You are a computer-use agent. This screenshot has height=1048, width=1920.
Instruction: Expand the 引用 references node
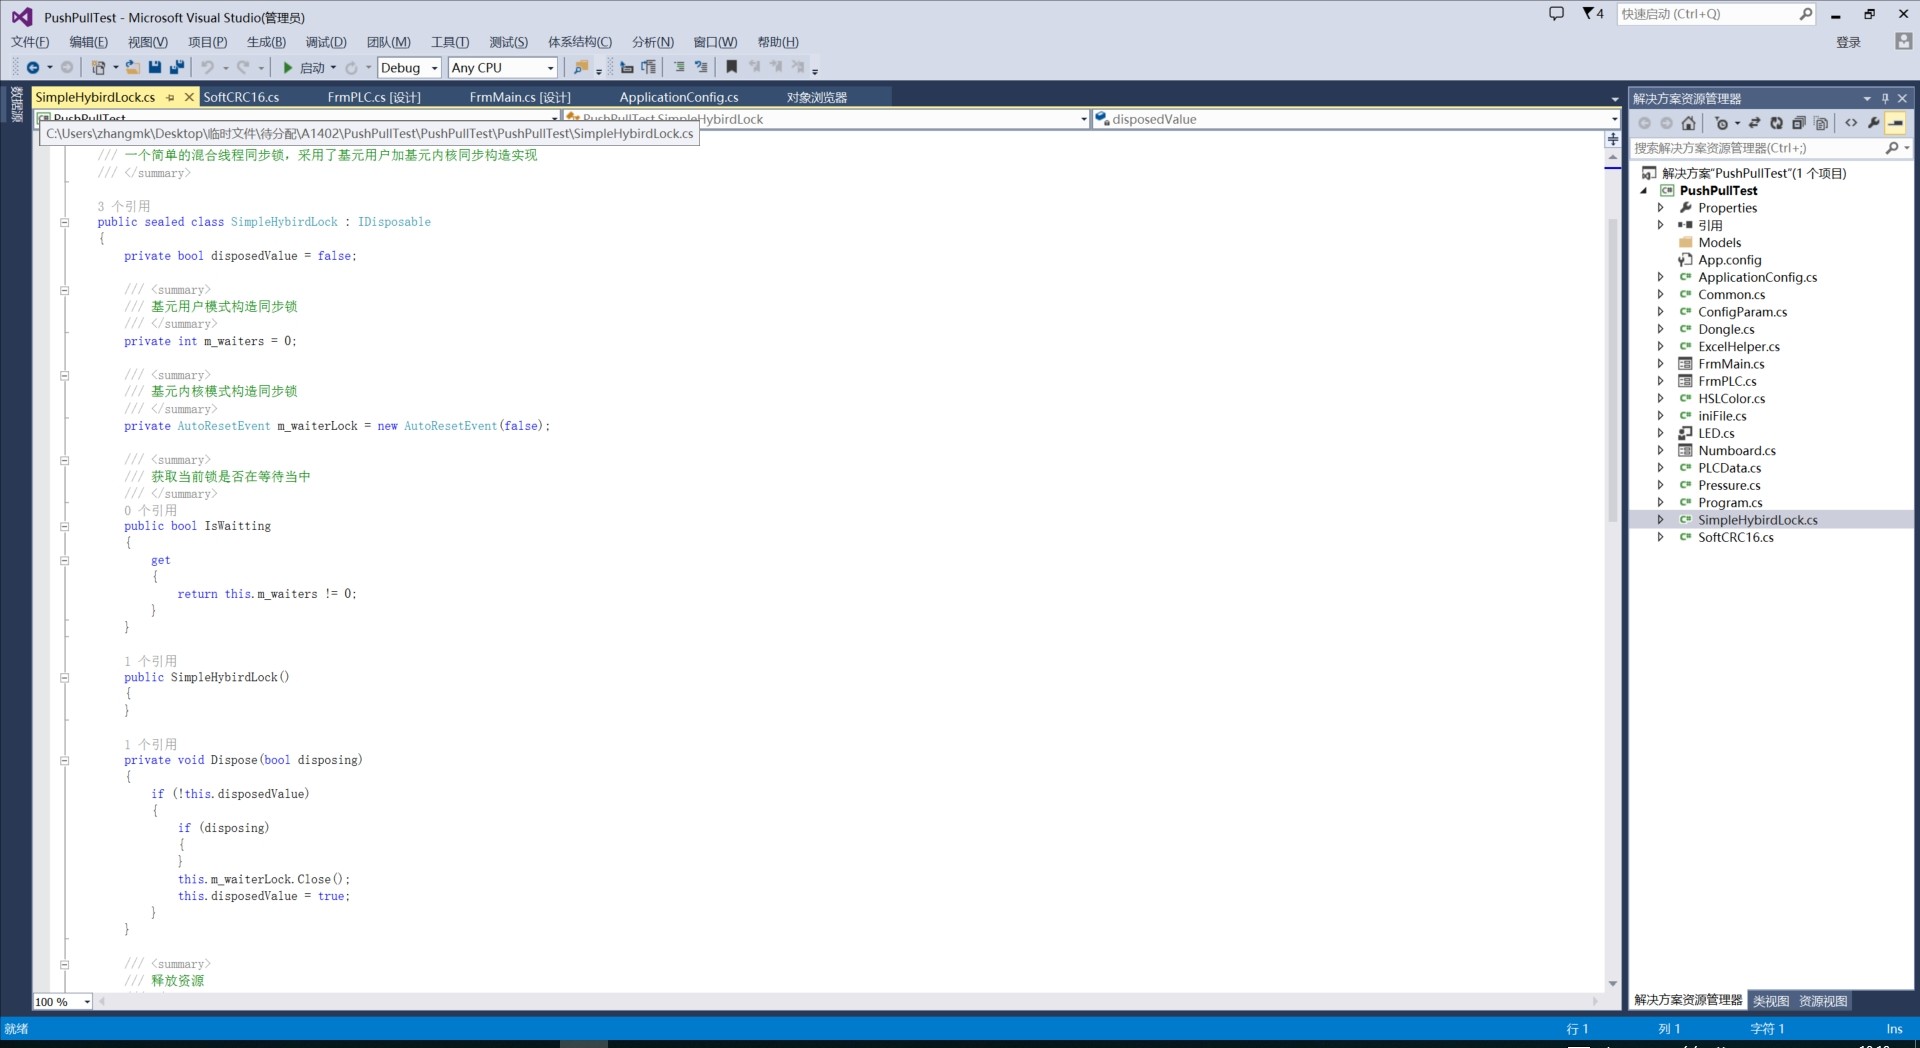tap(1661, 225)
